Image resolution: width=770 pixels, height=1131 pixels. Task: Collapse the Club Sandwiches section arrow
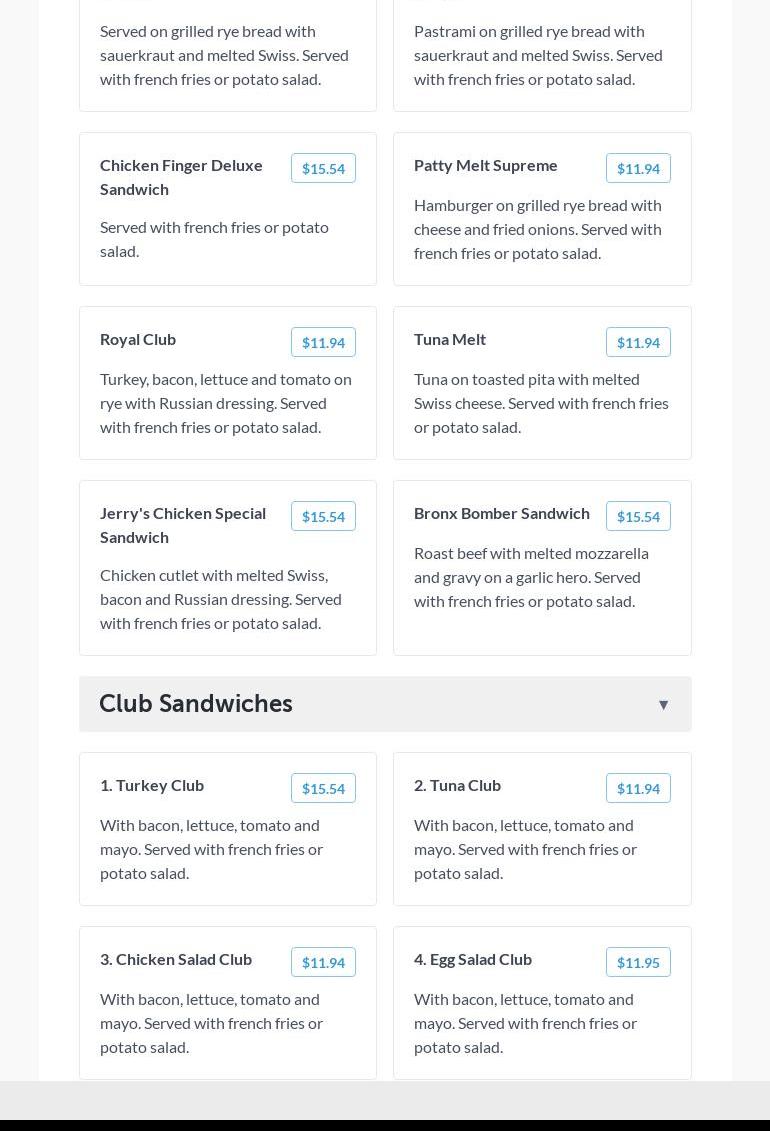tap(663, 705)
